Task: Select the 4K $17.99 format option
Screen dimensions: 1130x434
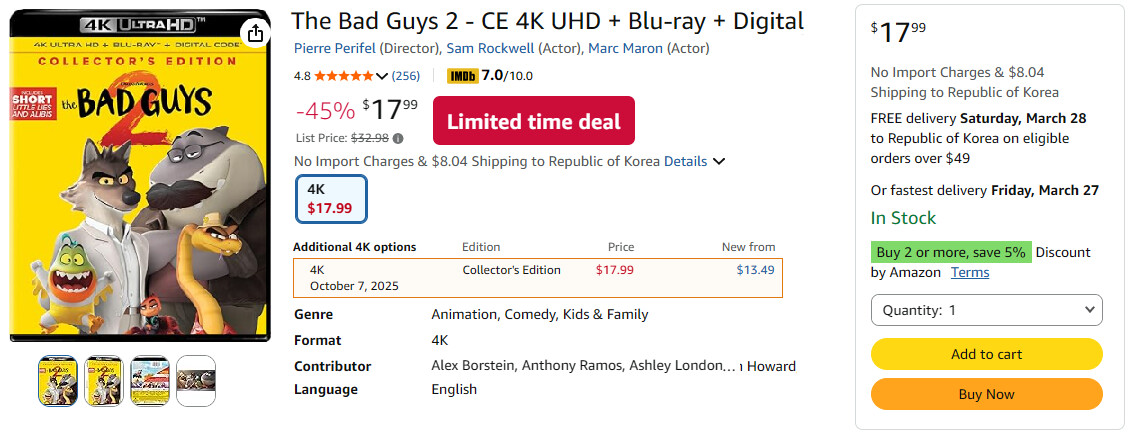Action: [x=331, y=199]
